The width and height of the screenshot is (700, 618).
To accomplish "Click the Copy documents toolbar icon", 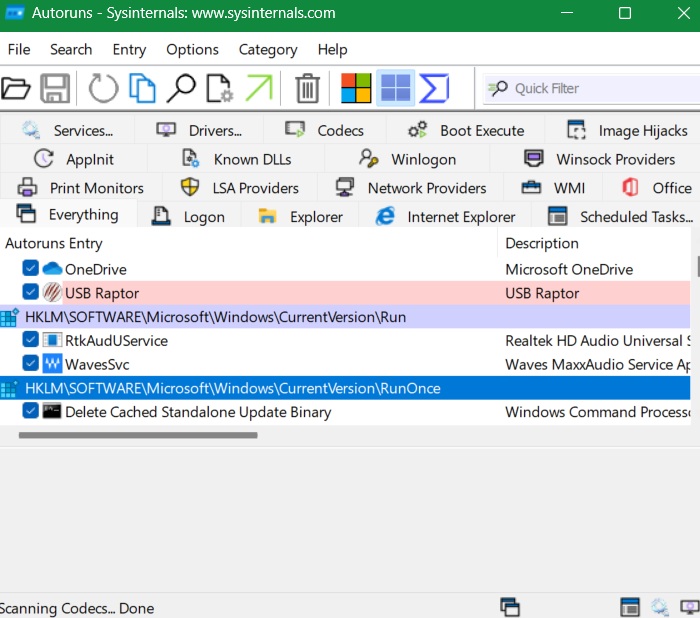I will 142,88.
